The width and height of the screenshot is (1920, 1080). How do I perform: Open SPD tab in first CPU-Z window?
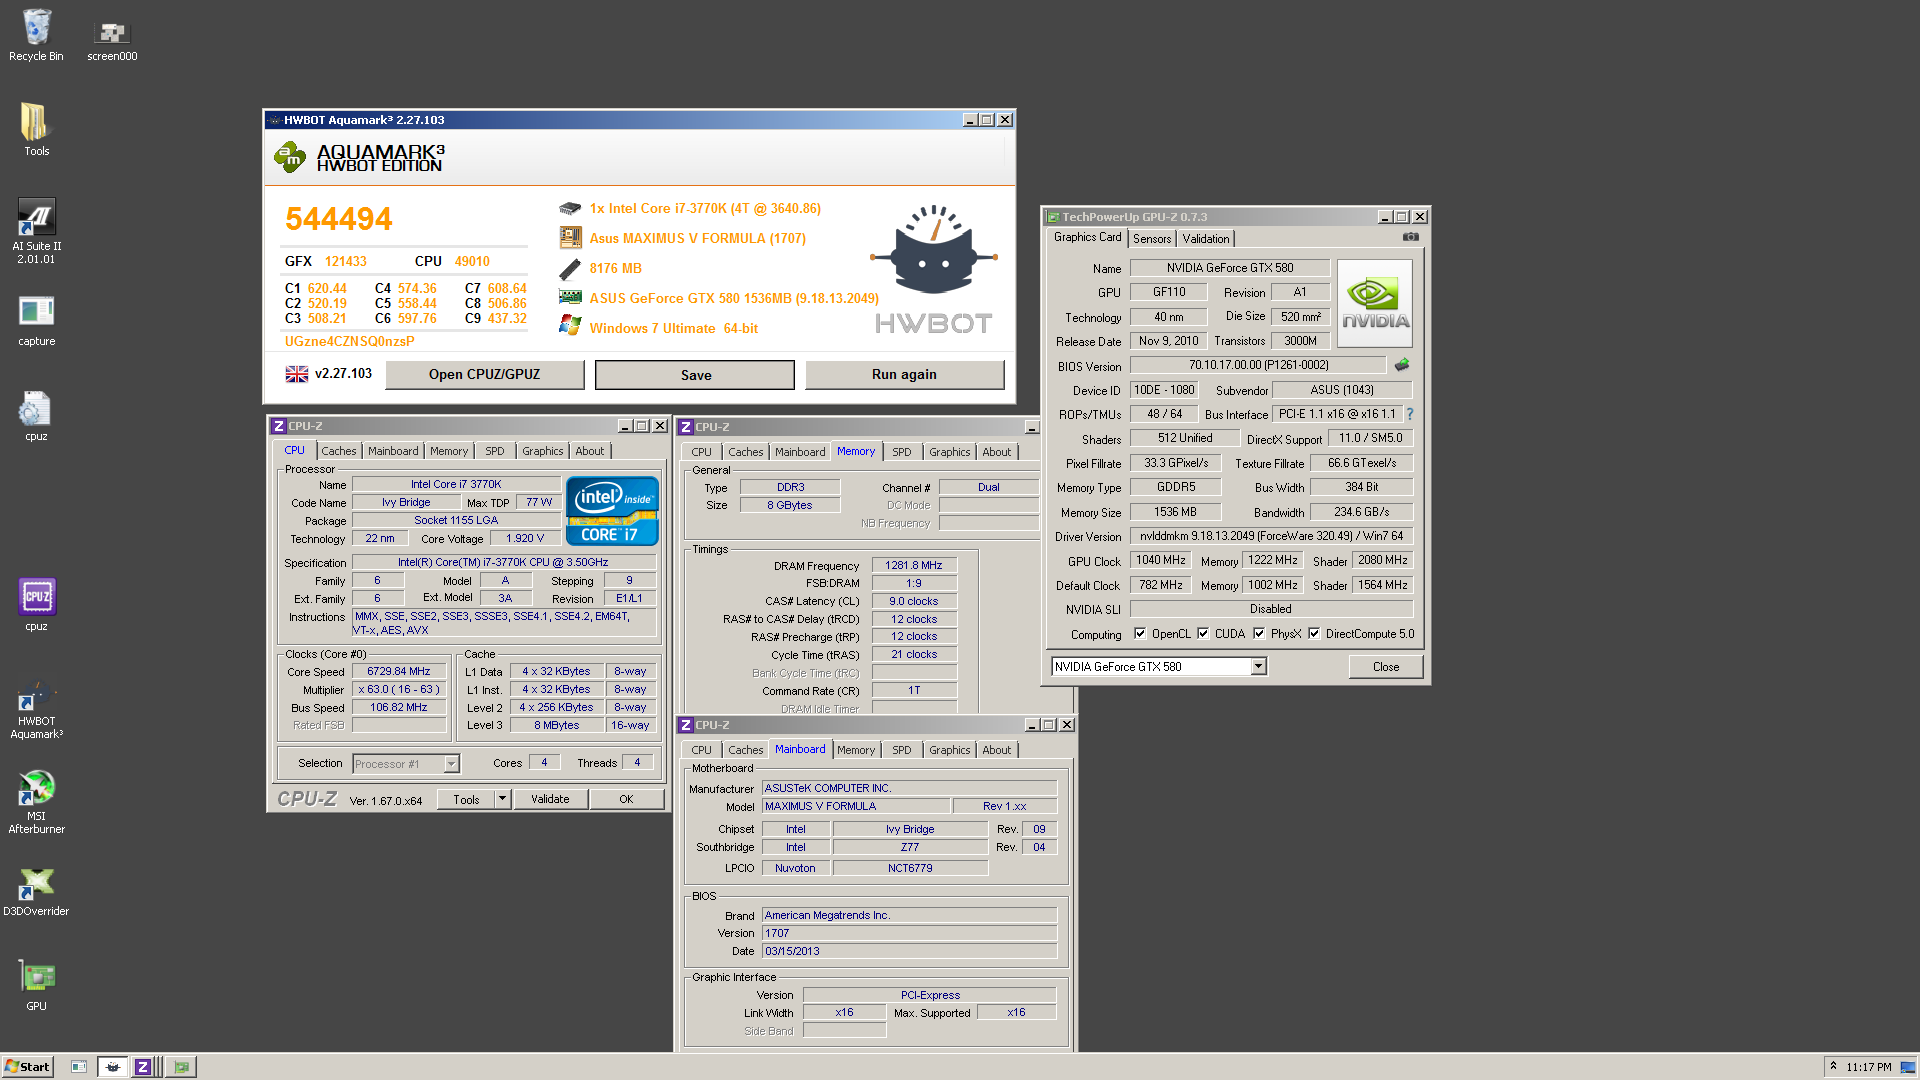click(494, 451)
